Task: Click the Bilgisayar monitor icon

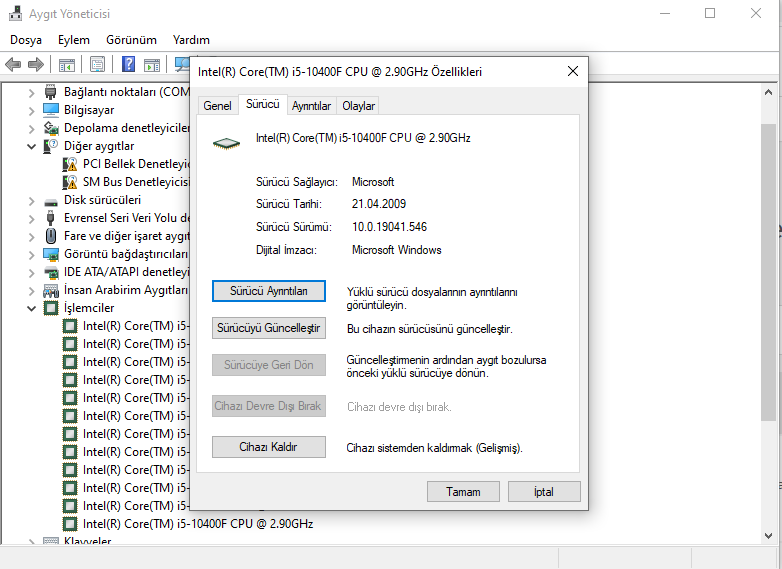Action: (50, 110)
